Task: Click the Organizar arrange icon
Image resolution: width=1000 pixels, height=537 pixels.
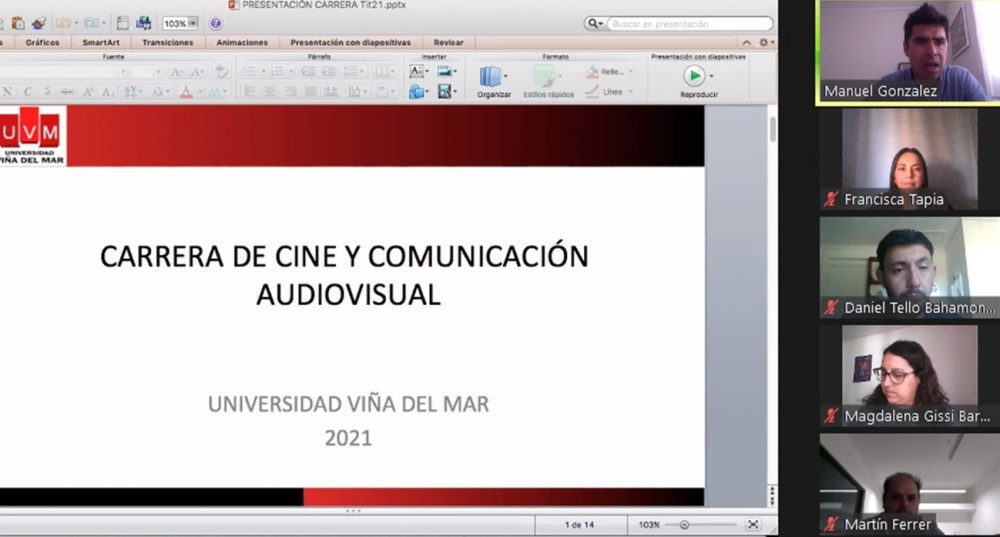Action: 490,77
